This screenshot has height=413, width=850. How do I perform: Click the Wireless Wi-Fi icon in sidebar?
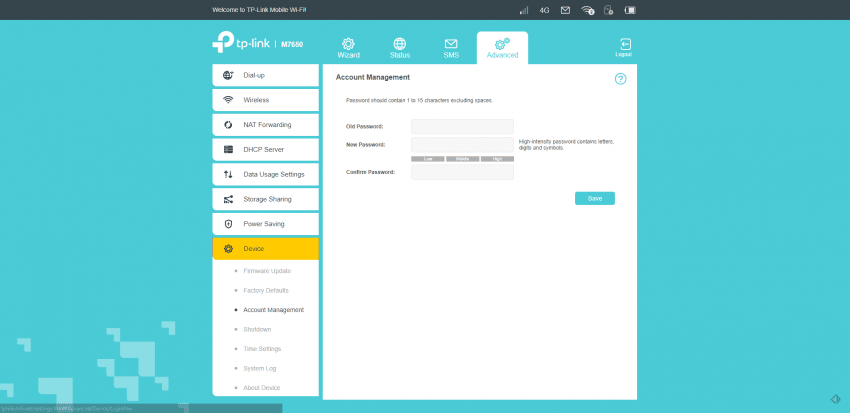(228, 100)
